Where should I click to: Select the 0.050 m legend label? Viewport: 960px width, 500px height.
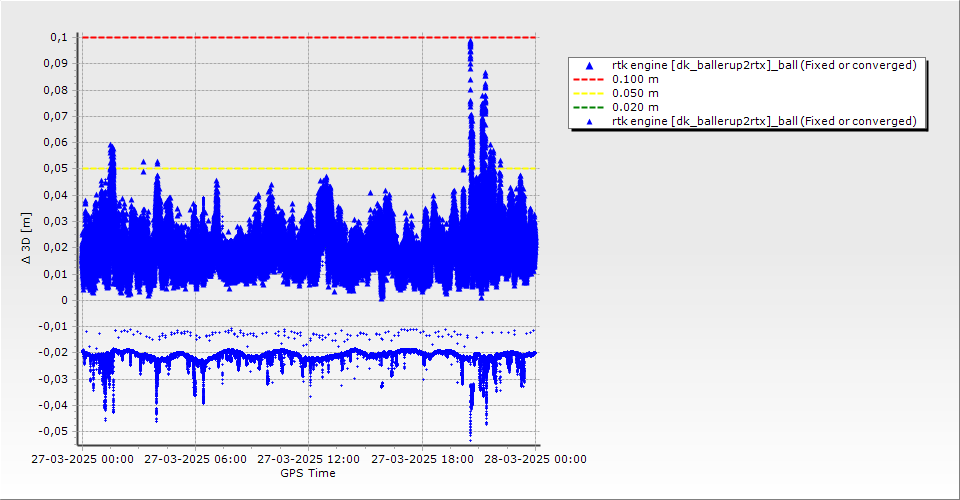pos(636,93)
